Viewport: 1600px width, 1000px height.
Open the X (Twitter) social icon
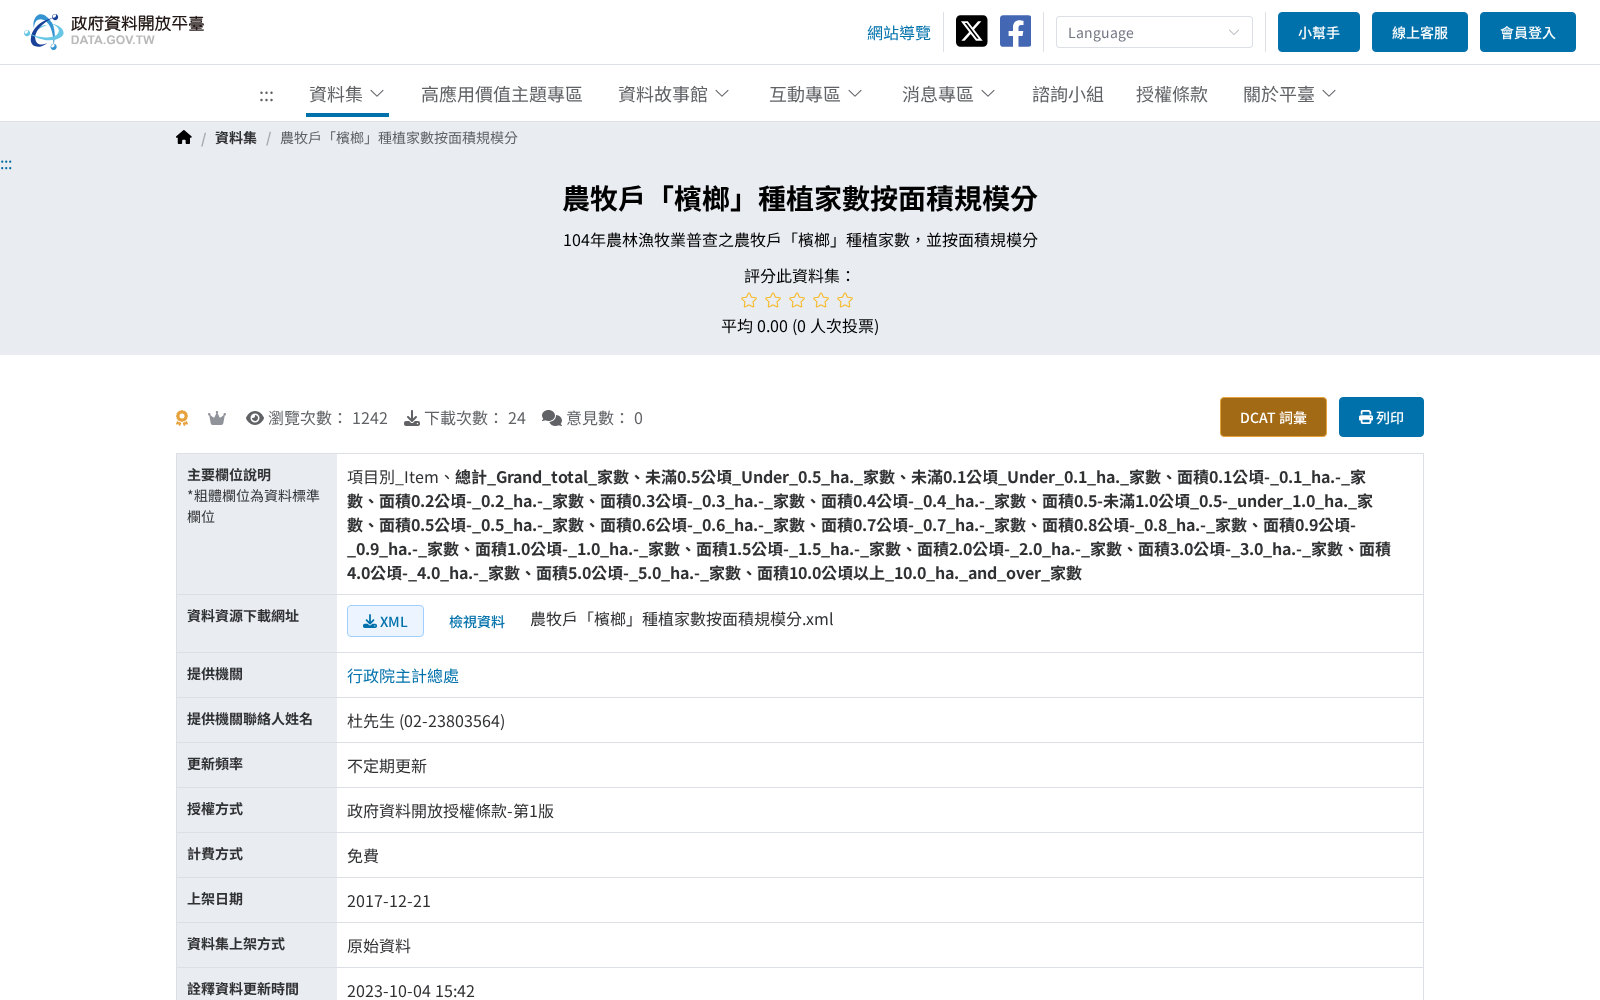tap(971, 31)
